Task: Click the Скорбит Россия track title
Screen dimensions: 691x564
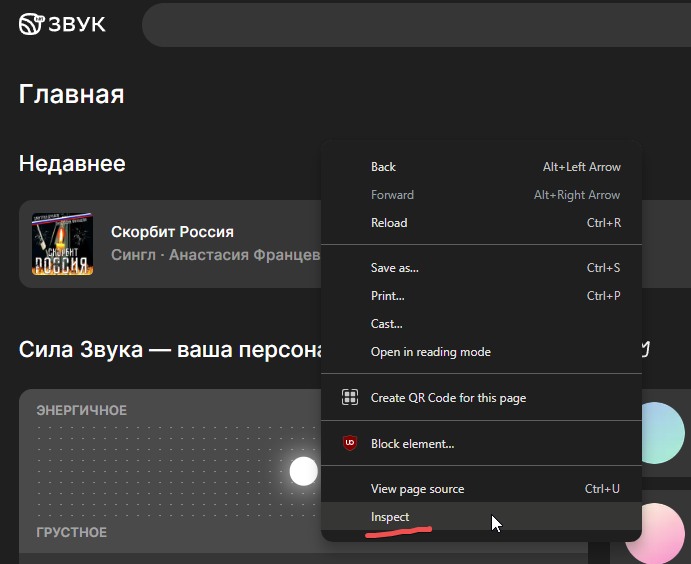Action: [x=172, y=232]
